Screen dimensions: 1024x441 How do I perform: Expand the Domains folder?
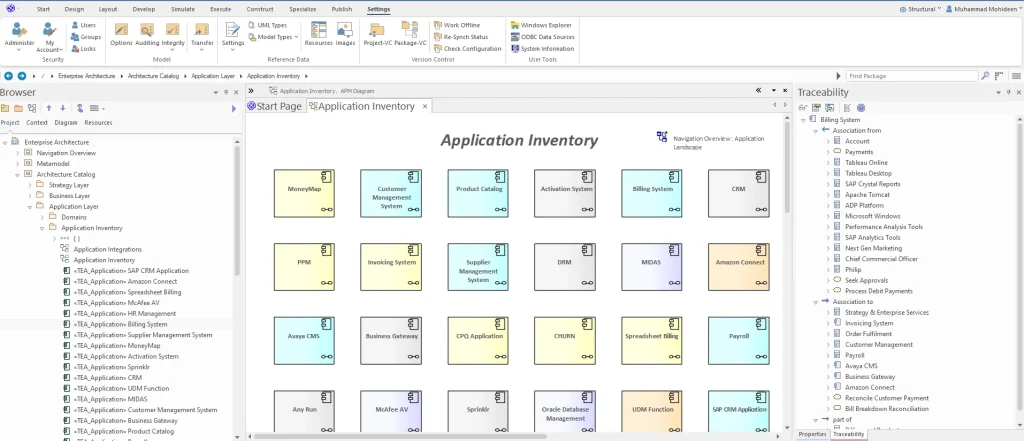point(42,217)
